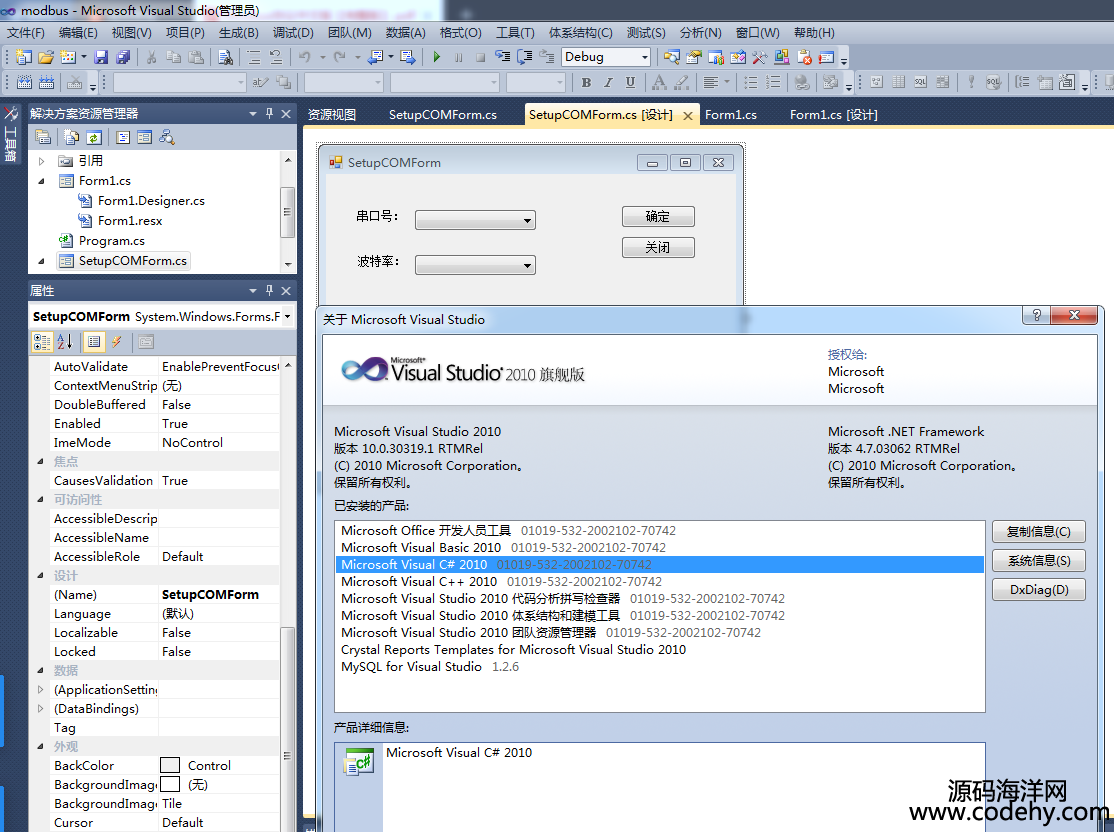1114x832 pixels.
Task: Click the New Project toolbar icon
Action: [x=23, y=57]
